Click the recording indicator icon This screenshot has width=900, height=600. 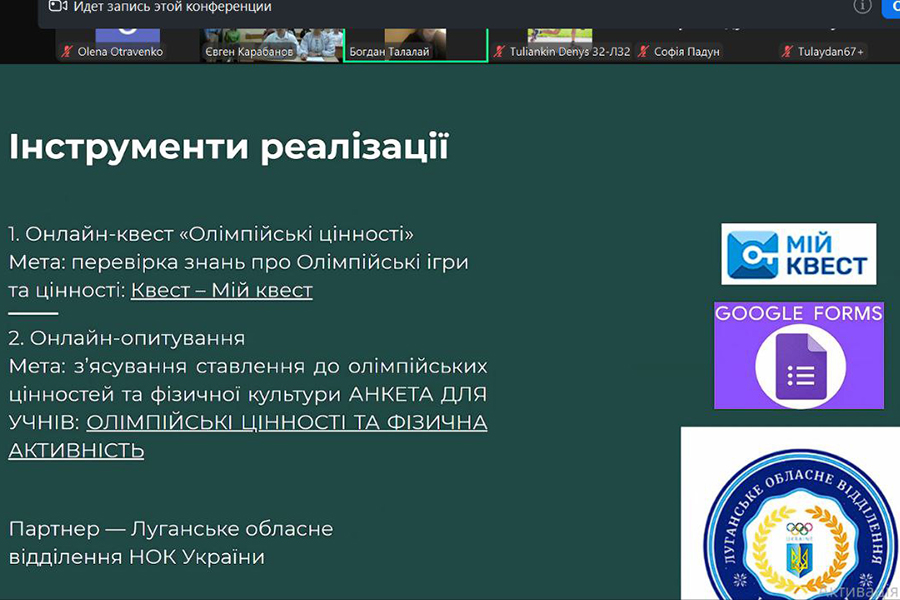point(57,6)
